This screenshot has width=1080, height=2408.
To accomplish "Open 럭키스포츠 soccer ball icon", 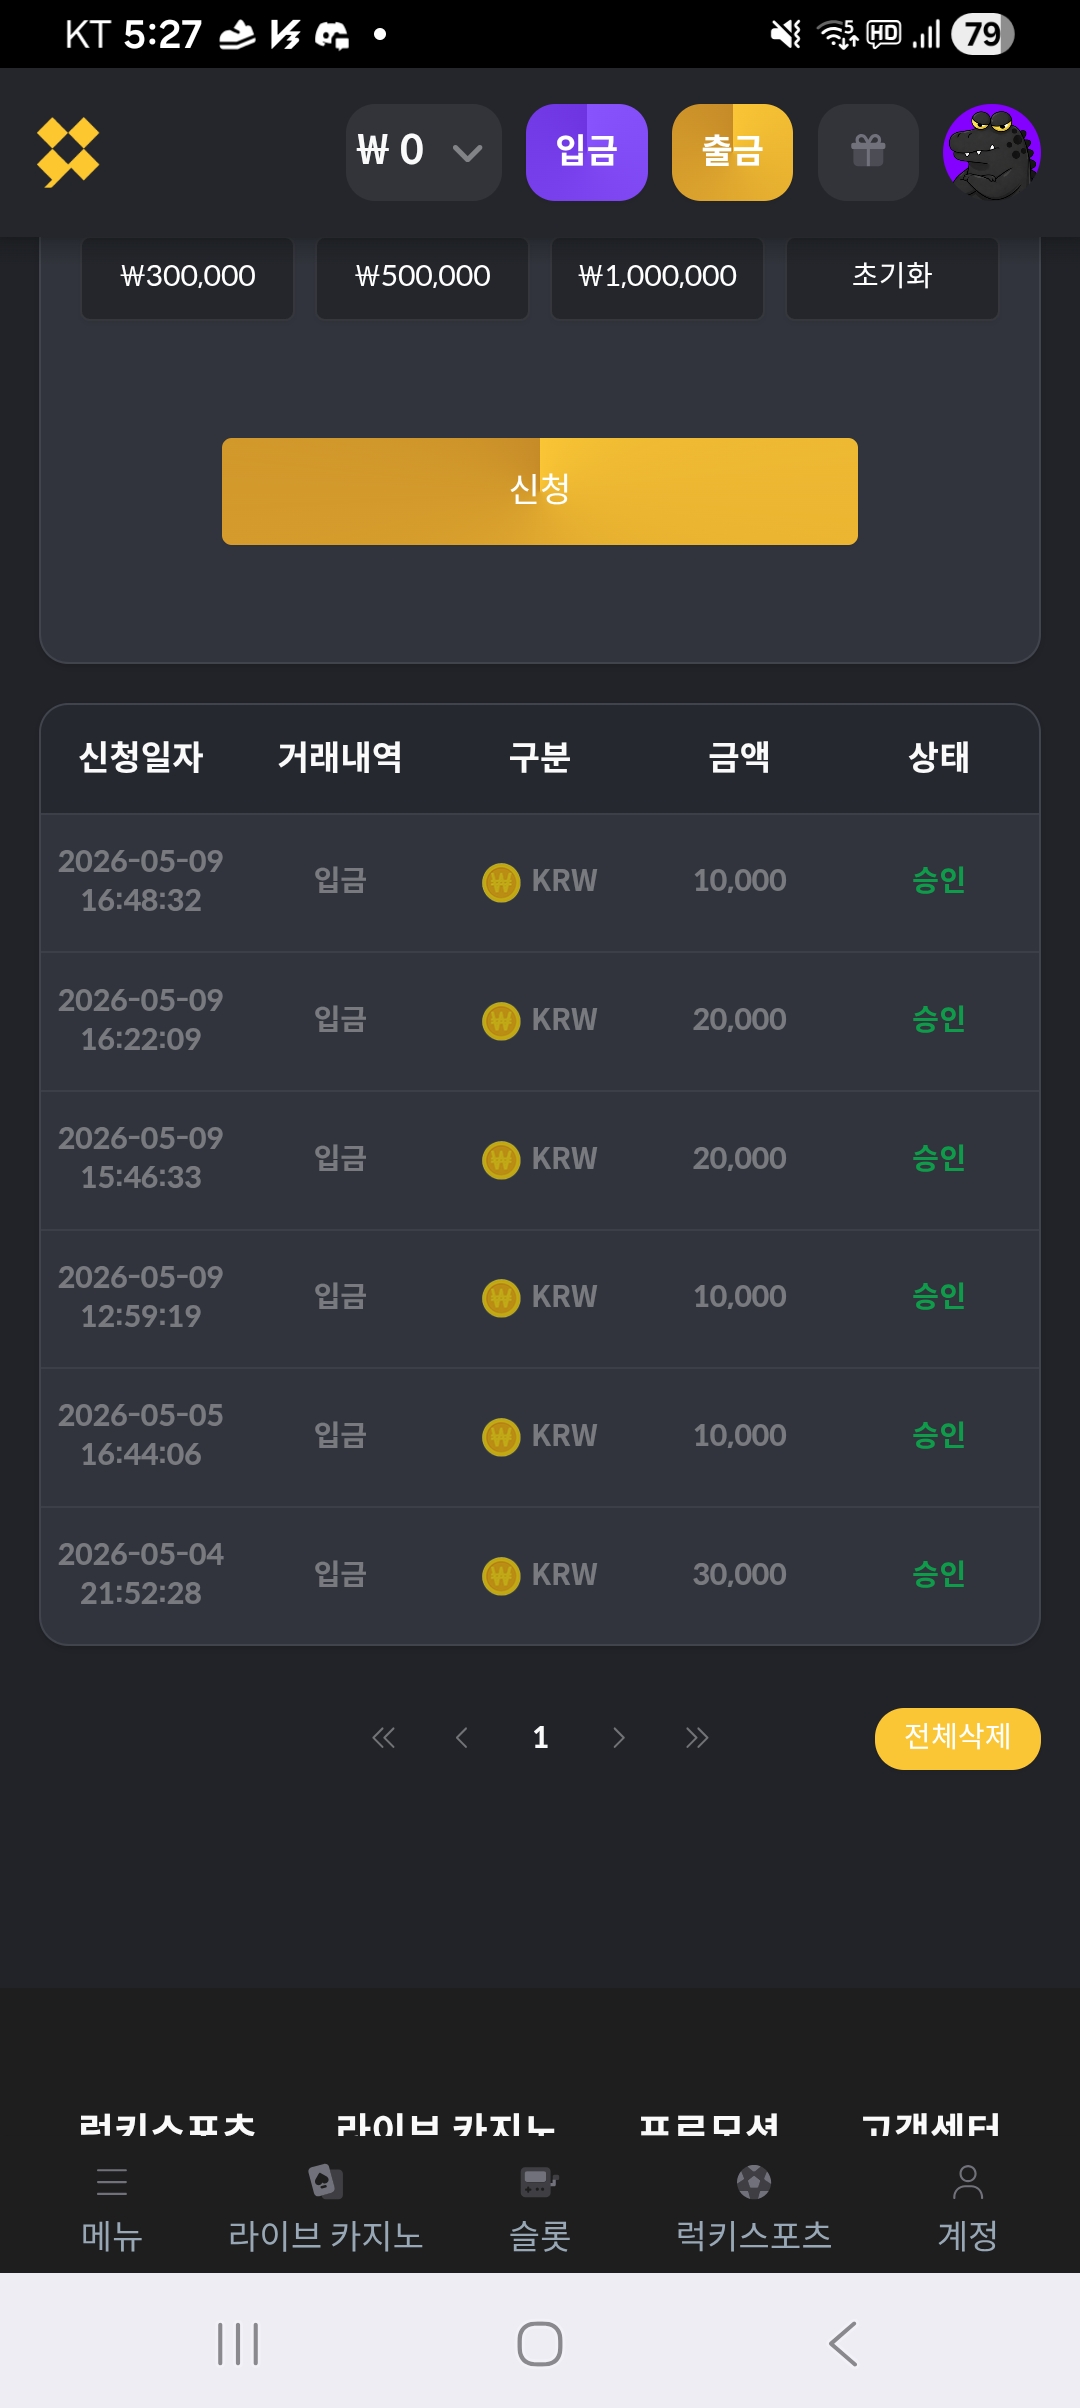I will point(754,2181).
